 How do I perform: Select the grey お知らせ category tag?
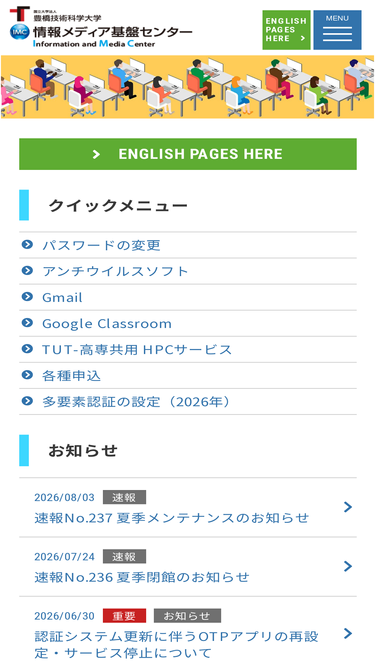(x=187, y=616)
